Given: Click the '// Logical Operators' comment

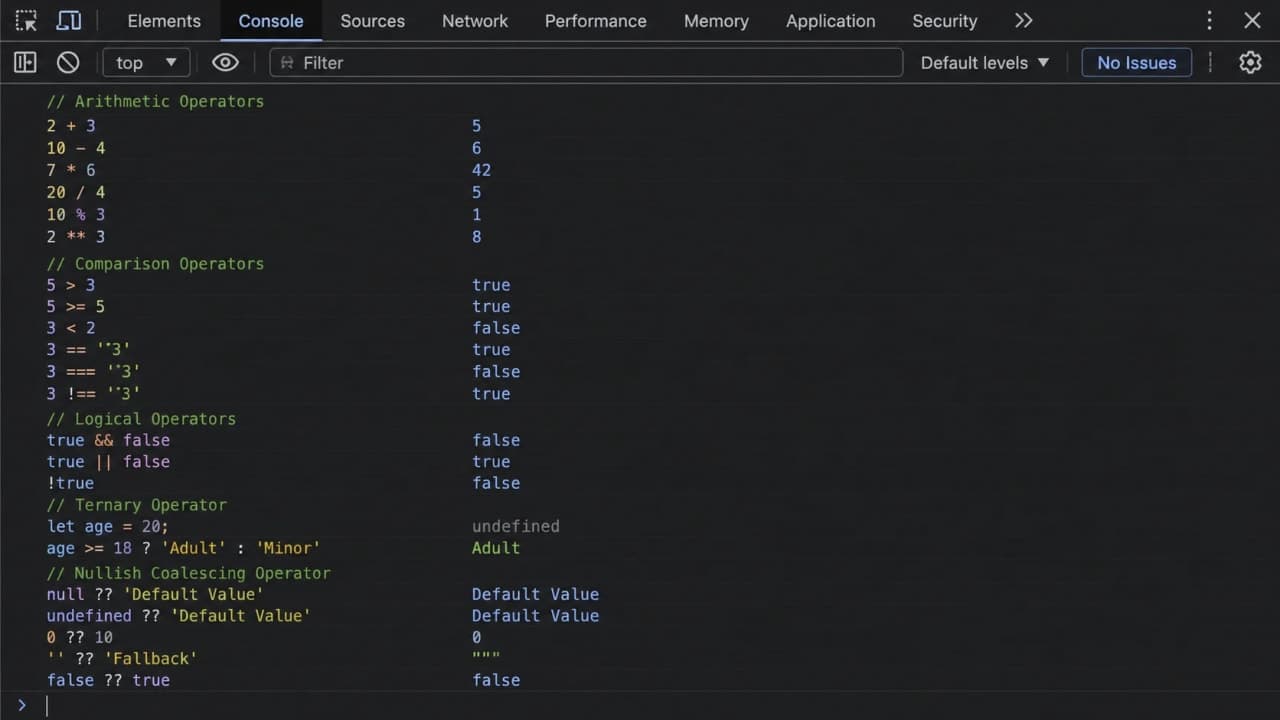Looking at the screenshot, I should click(141, 419).
